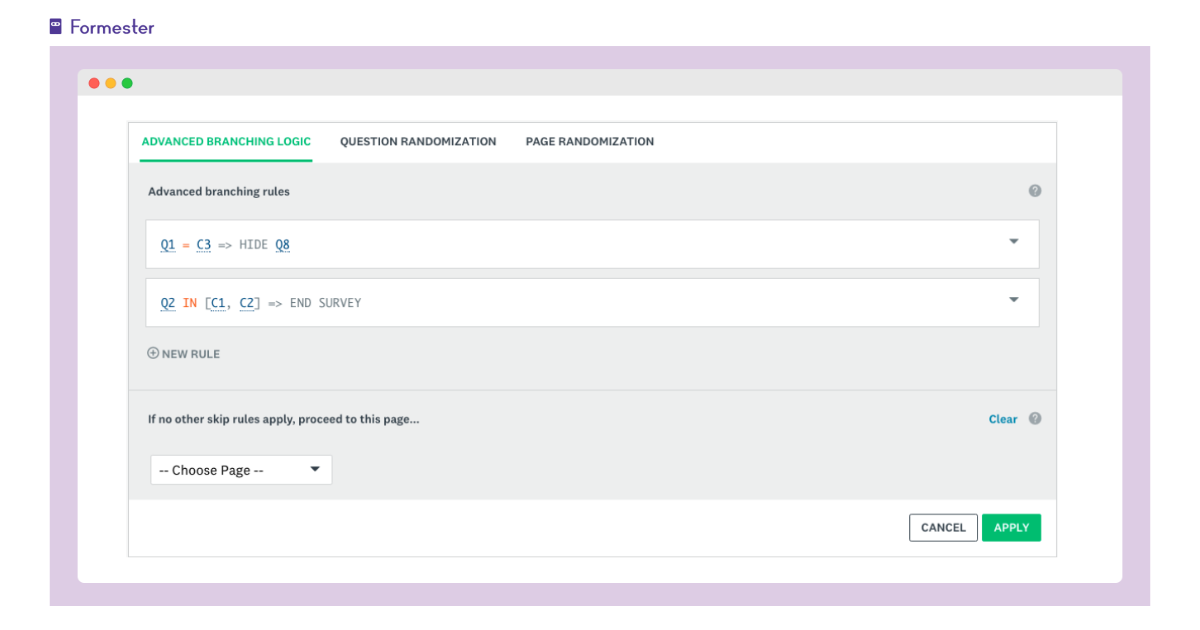
Task: Click the Formester logo icon
Action: click(x=55, y=25)
